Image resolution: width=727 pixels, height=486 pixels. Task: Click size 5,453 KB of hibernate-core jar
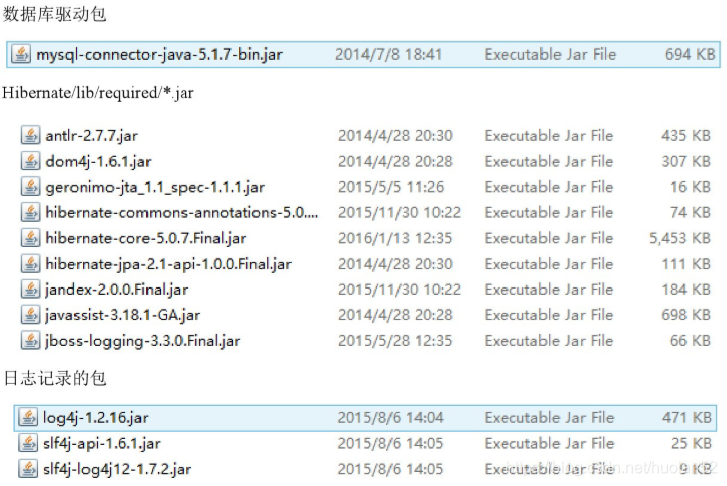click(x=680, y=238)
